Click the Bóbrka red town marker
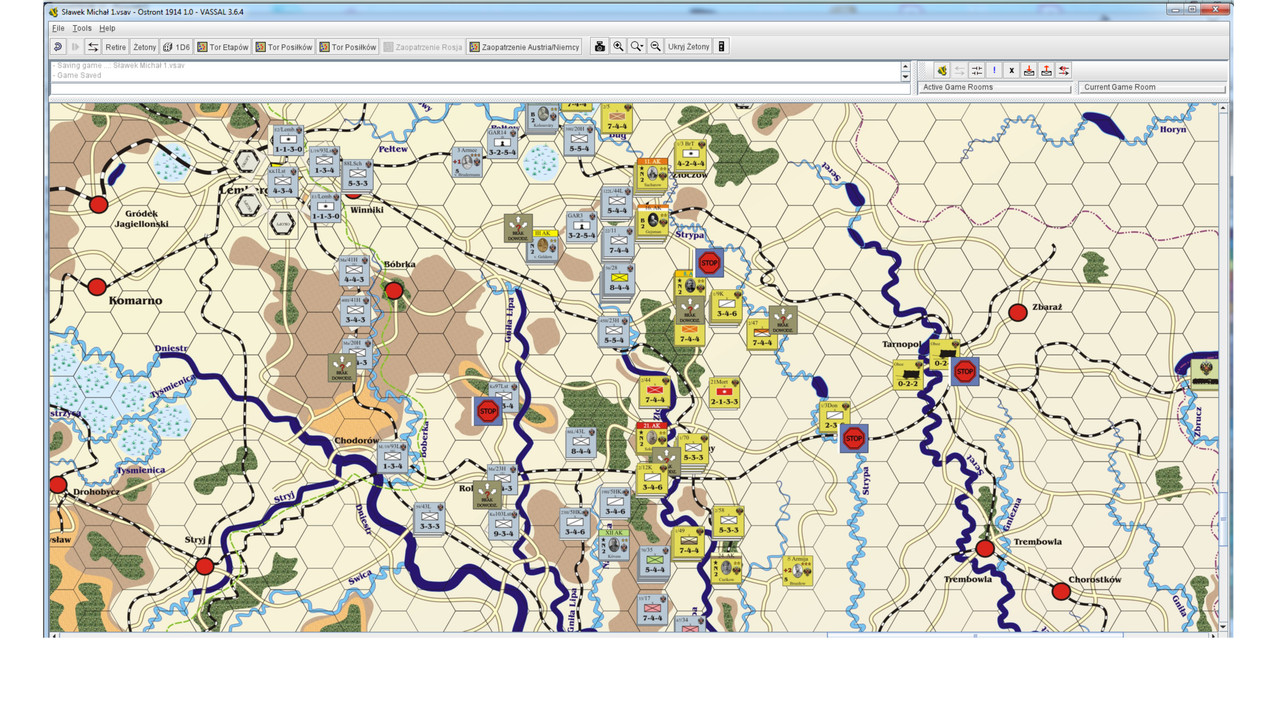 [394, 291]
